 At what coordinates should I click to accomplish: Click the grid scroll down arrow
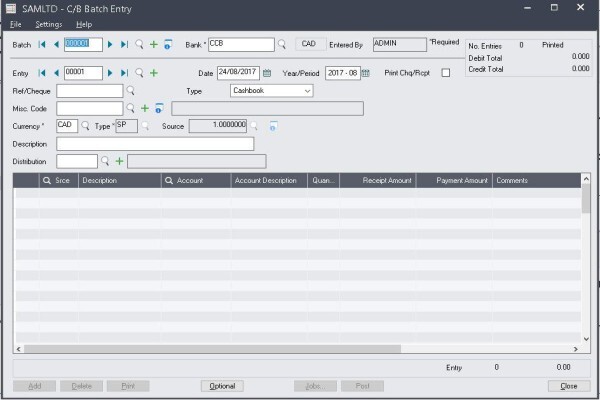[586, 338]
